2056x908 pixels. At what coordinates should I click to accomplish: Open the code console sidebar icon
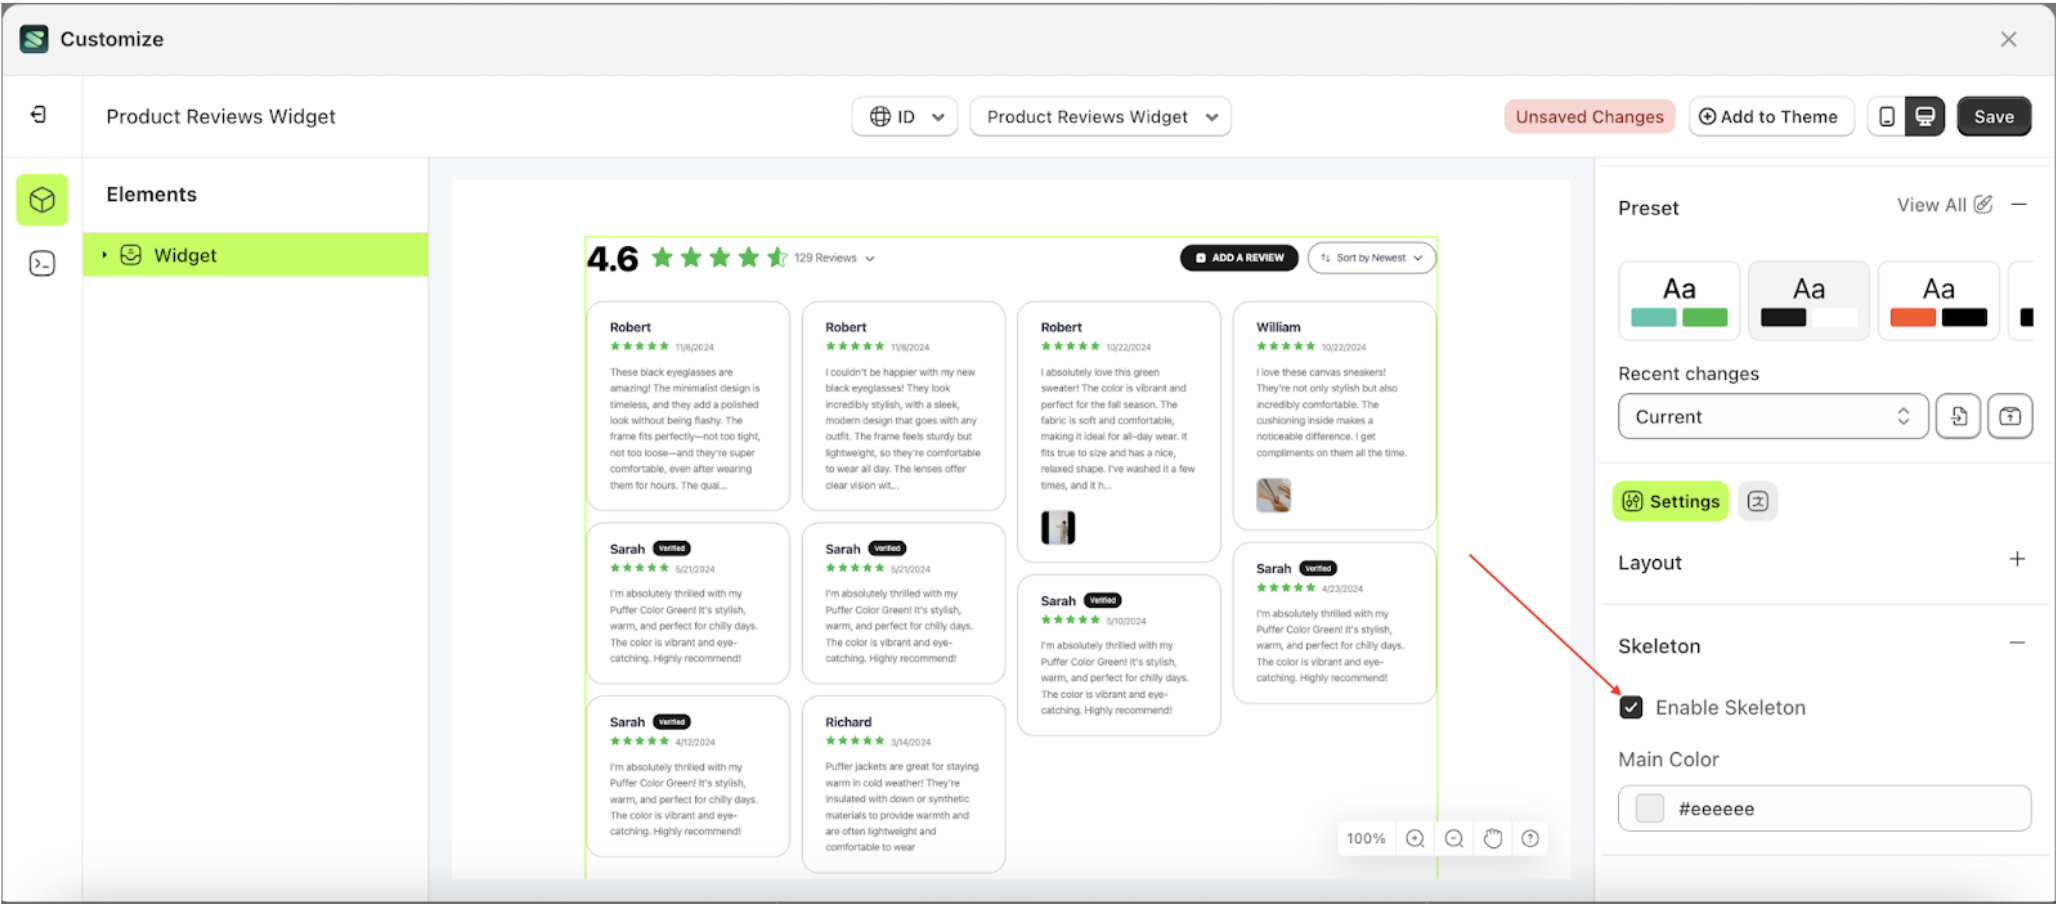41,262
